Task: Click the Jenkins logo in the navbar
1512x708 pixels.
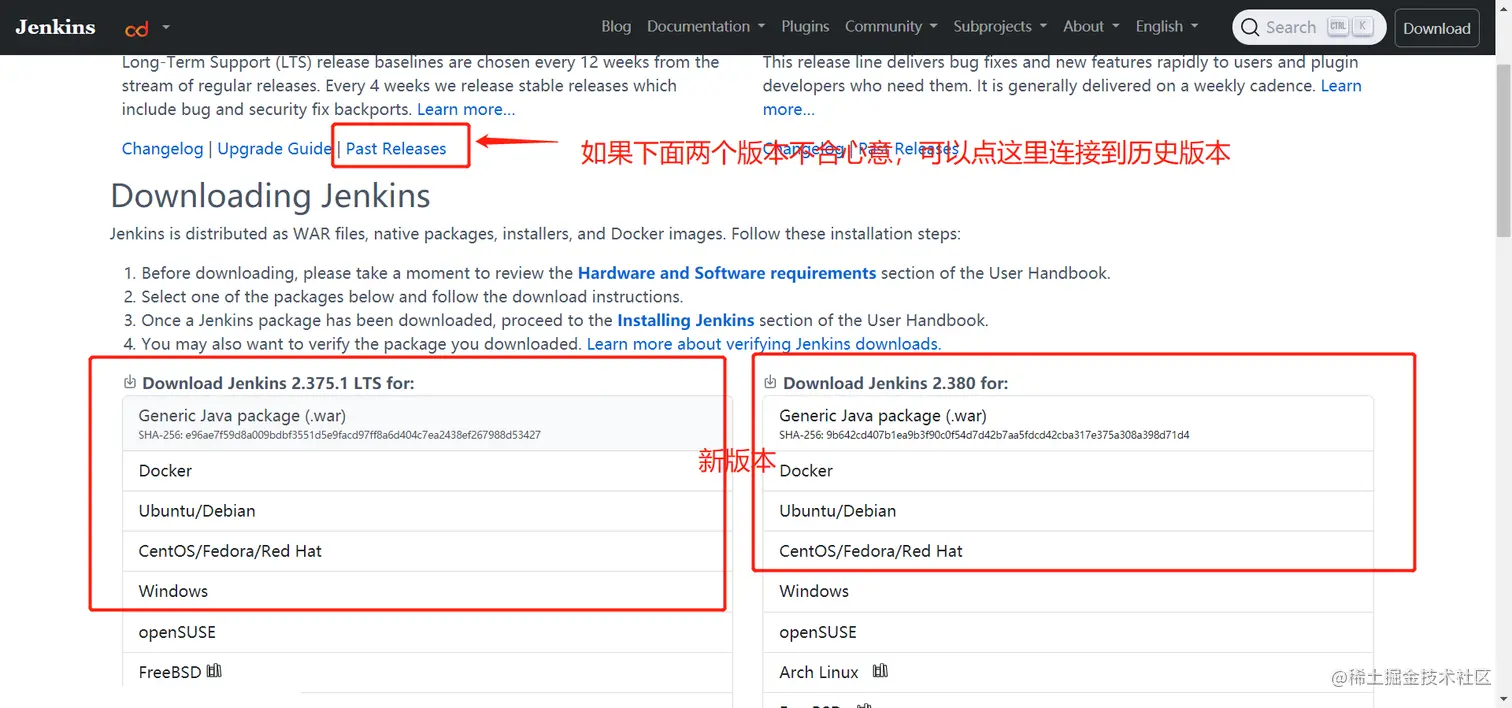Action: [x=55, y=27]
